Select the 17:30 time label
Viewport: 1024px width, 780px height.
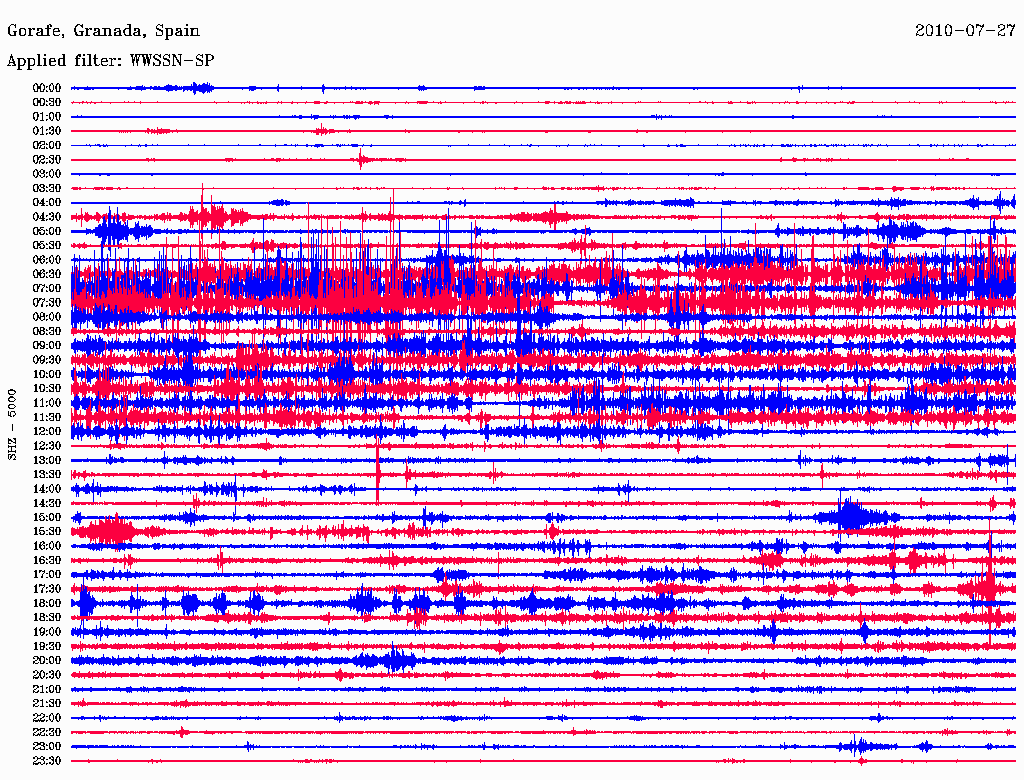(x=46, y=589)
